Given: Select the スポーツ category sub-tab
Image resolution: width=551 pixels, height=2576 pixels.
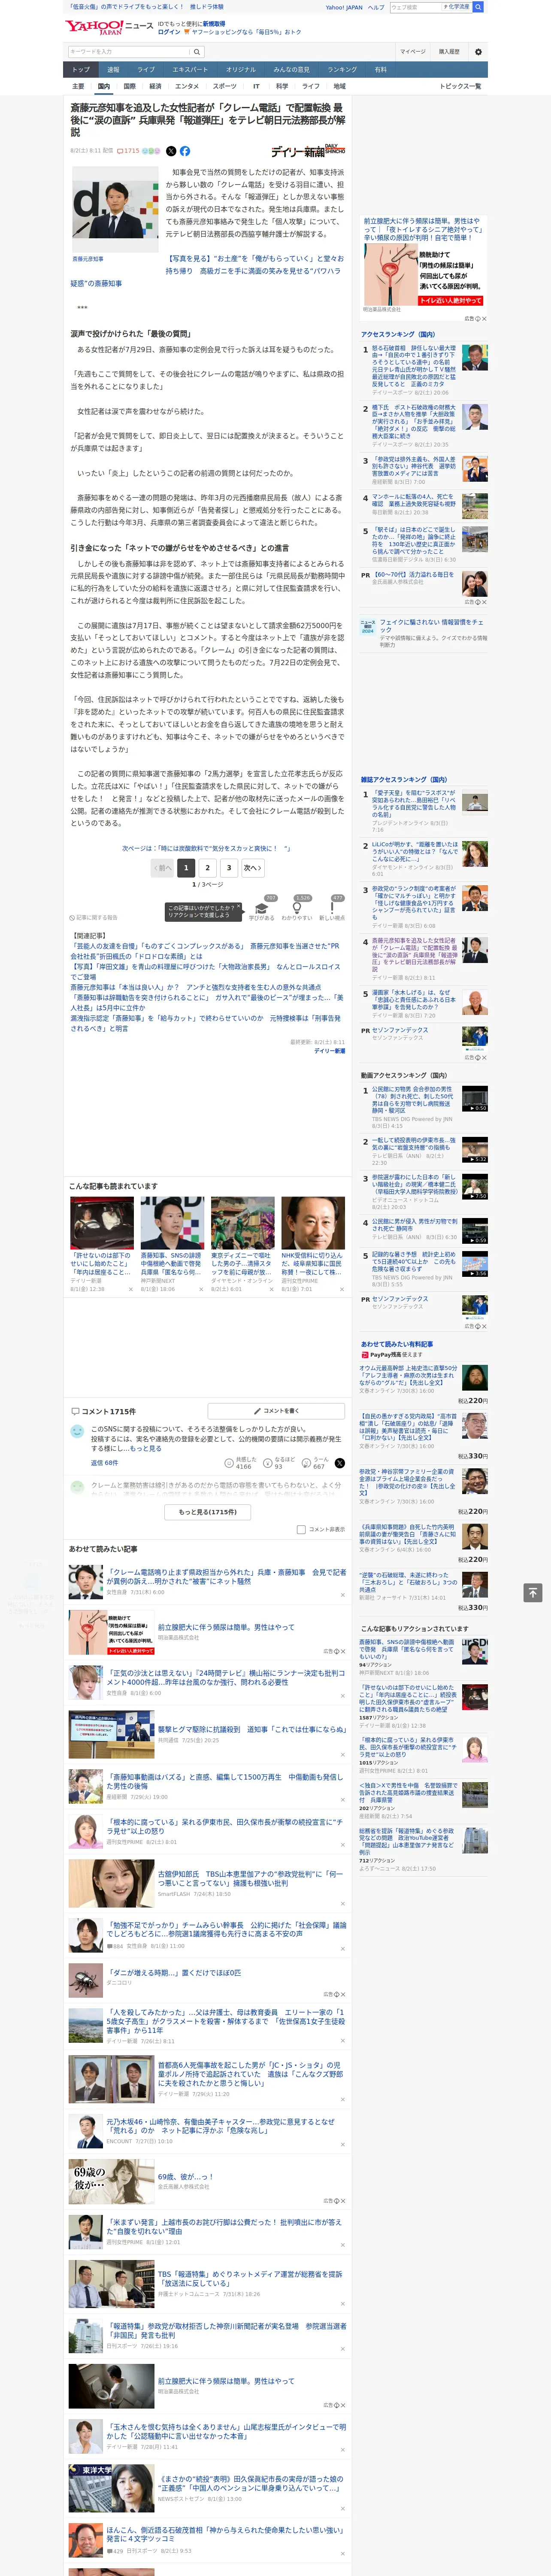Looking at the screenshot, I should click(225, 86).
